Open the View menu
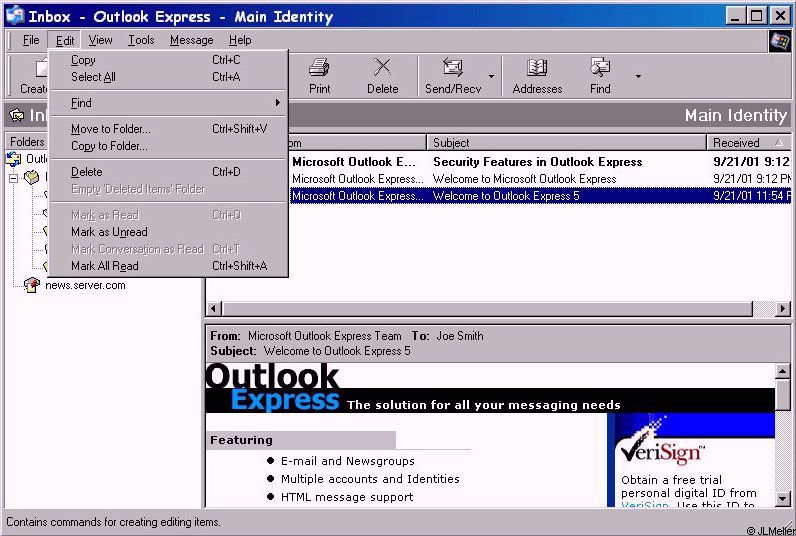 [100, 40]
